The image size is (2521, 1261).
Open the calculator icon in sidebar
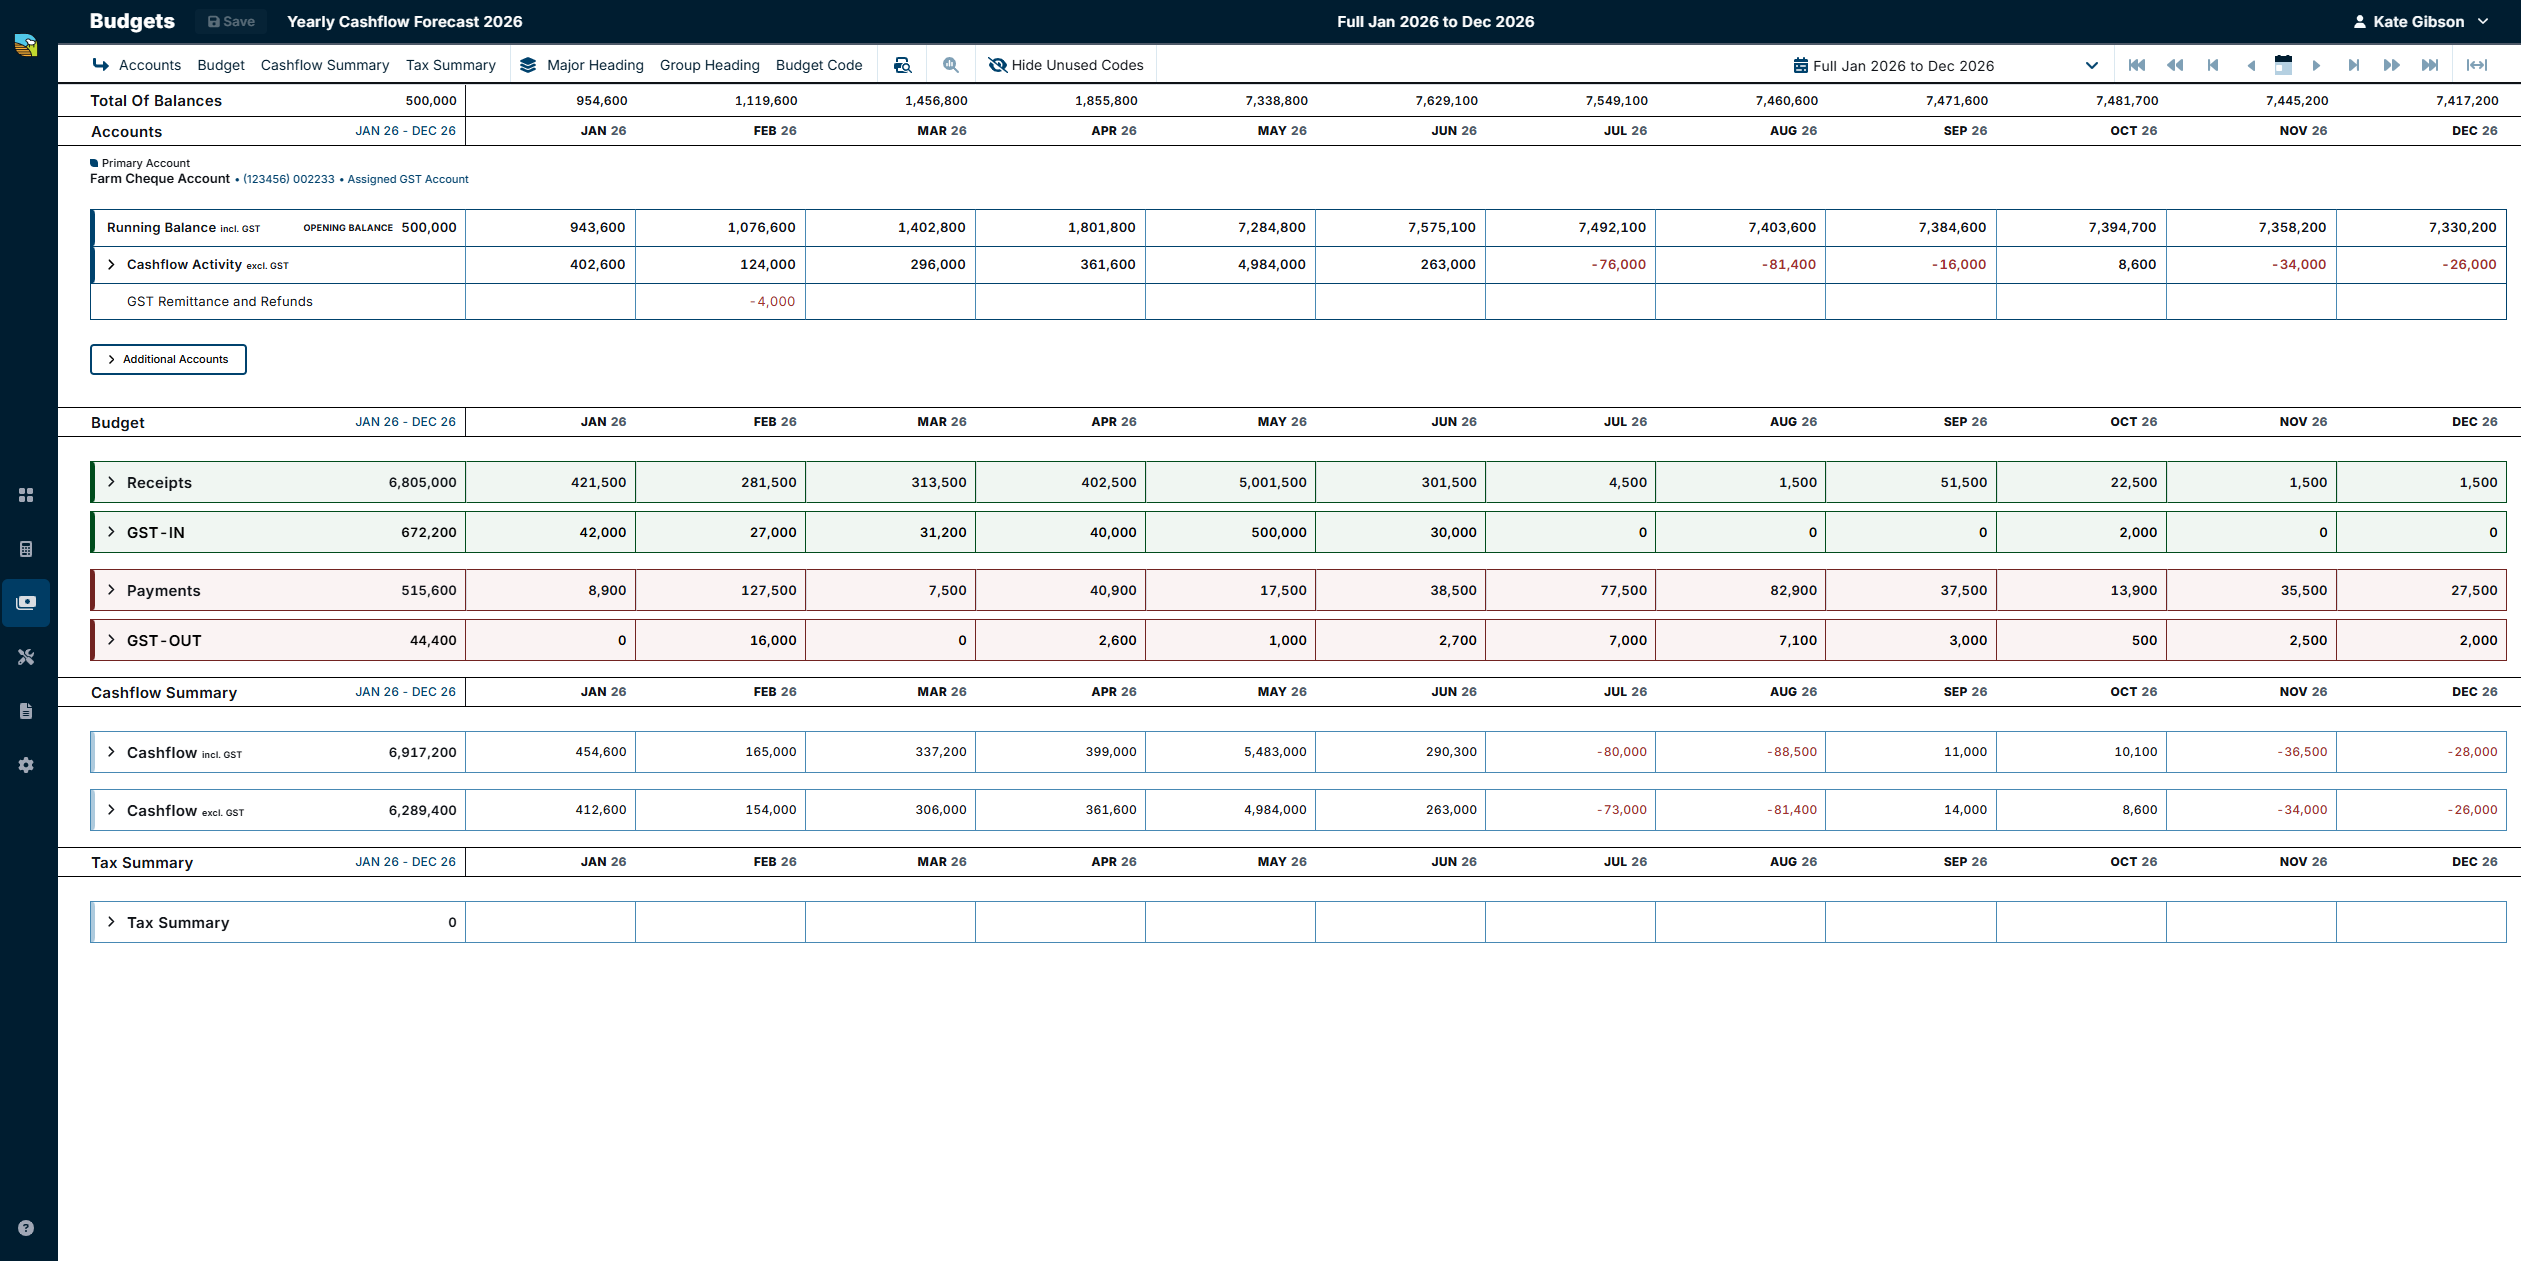26,549
